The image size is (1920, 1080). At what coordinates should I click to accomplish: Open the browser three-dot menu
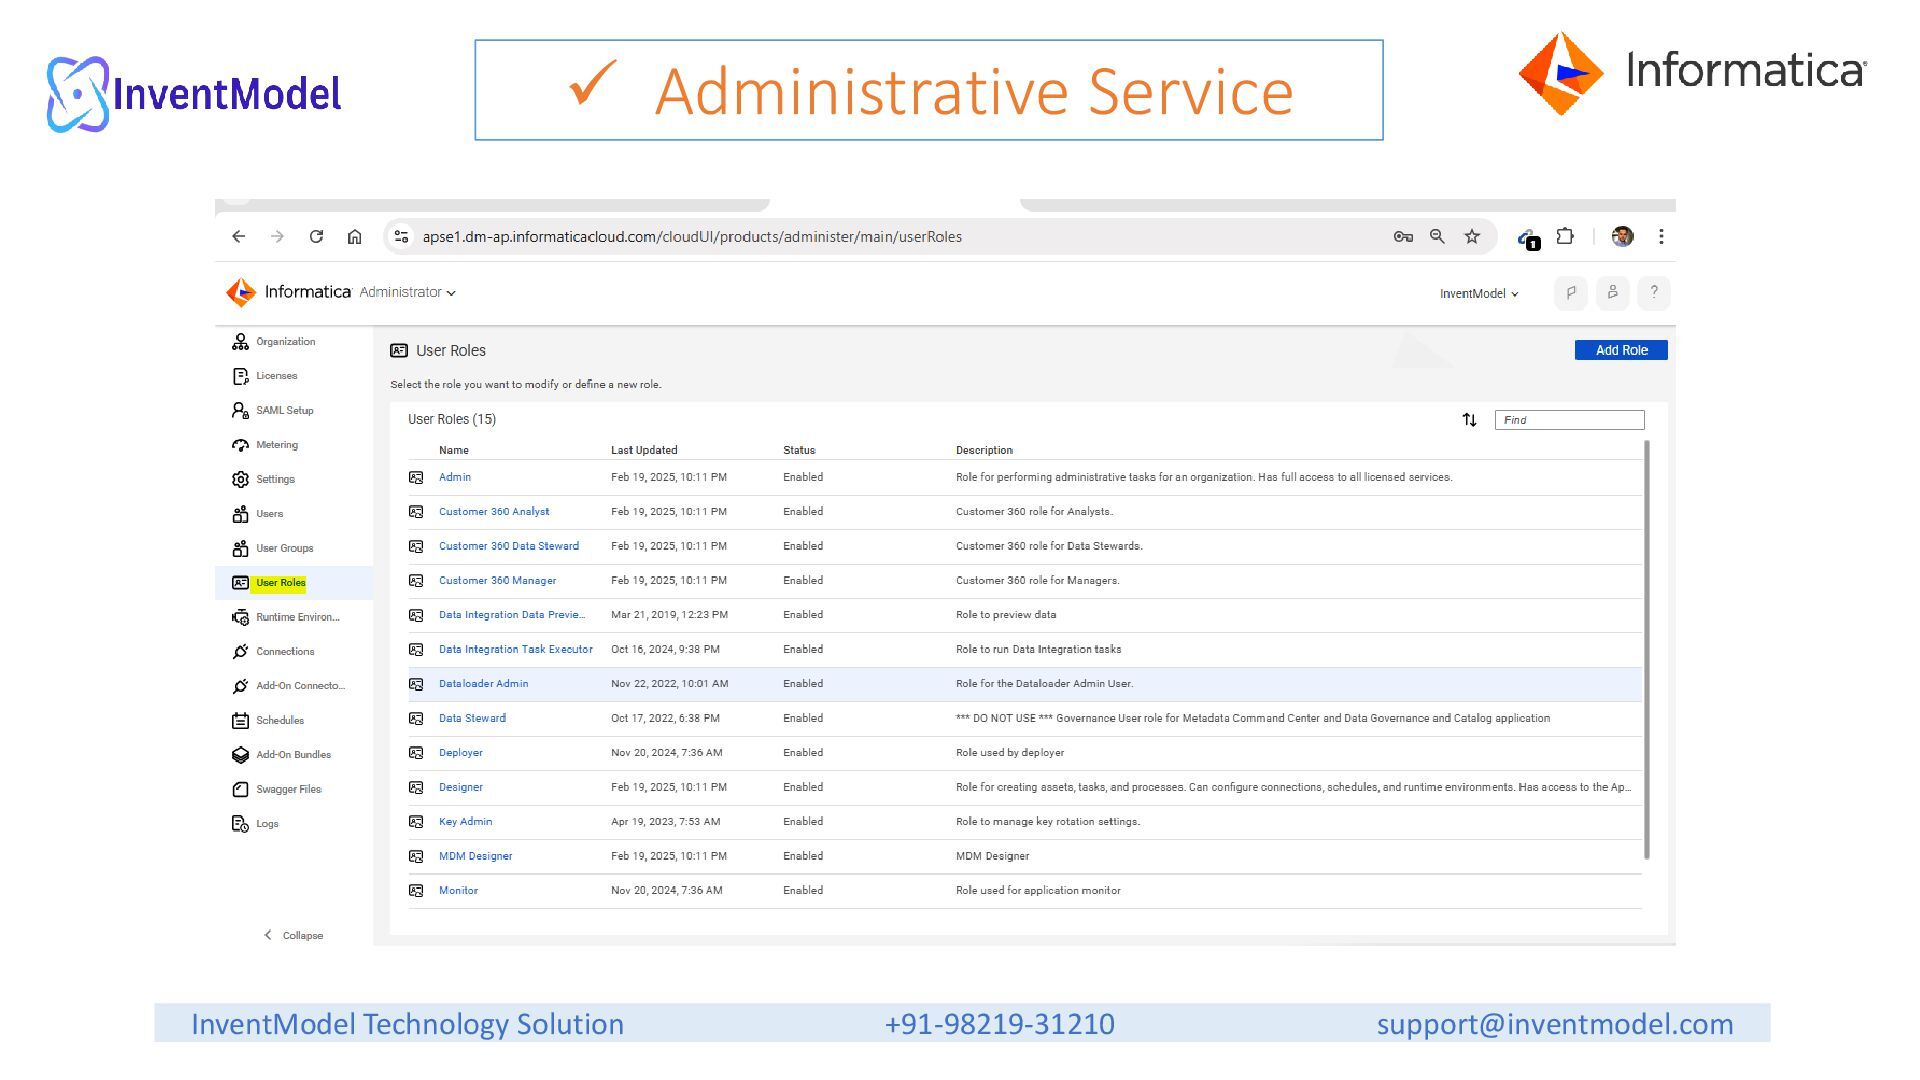1661,237
